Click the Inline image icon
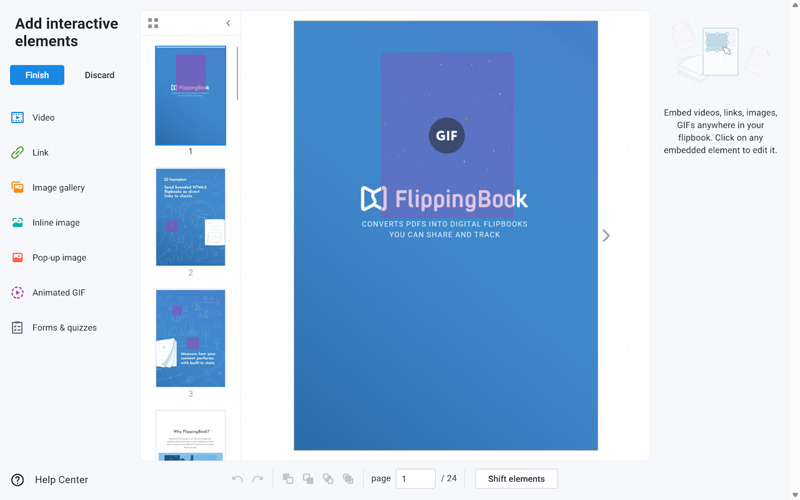The image size is (800, 500). pos(17,222)
